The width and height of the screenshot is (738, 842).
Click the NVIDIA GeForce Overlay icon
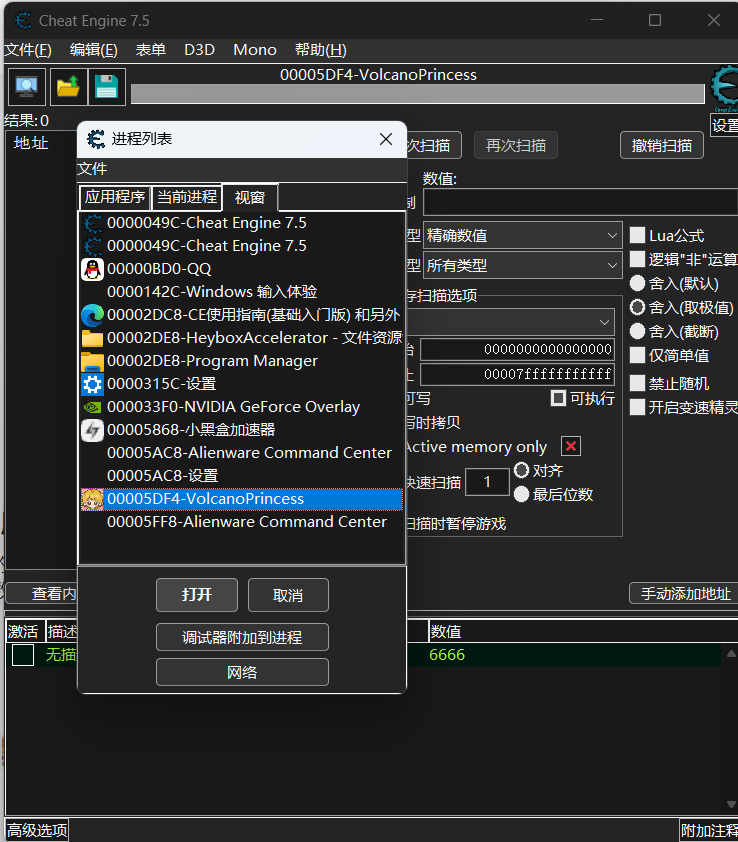click(x=92, y=407)
